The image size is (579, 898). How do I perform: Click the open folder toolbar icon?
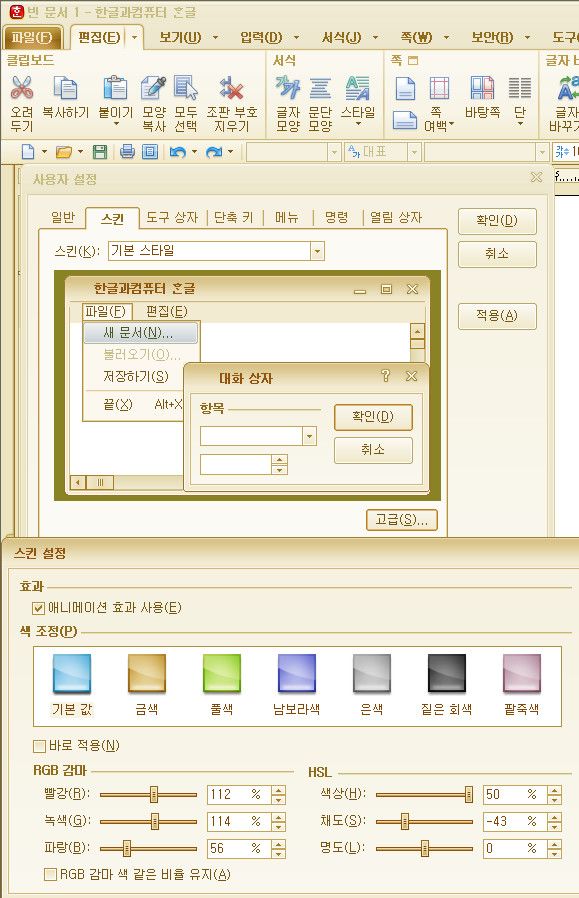tap(64, 152)
